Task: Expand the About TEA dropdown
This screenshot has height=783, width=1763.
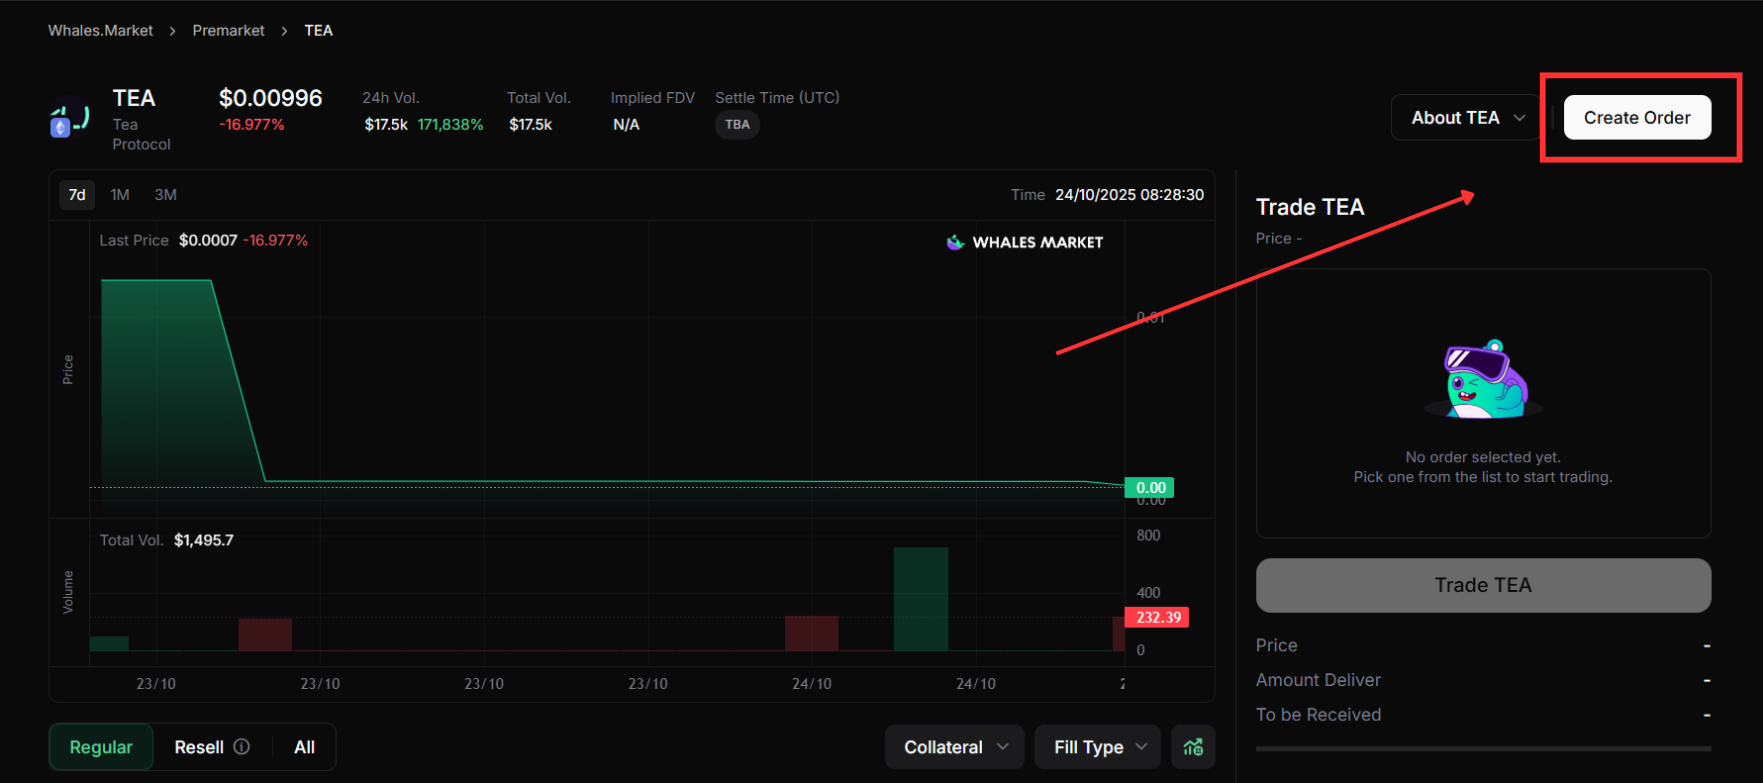Action: click(1466, 118)
